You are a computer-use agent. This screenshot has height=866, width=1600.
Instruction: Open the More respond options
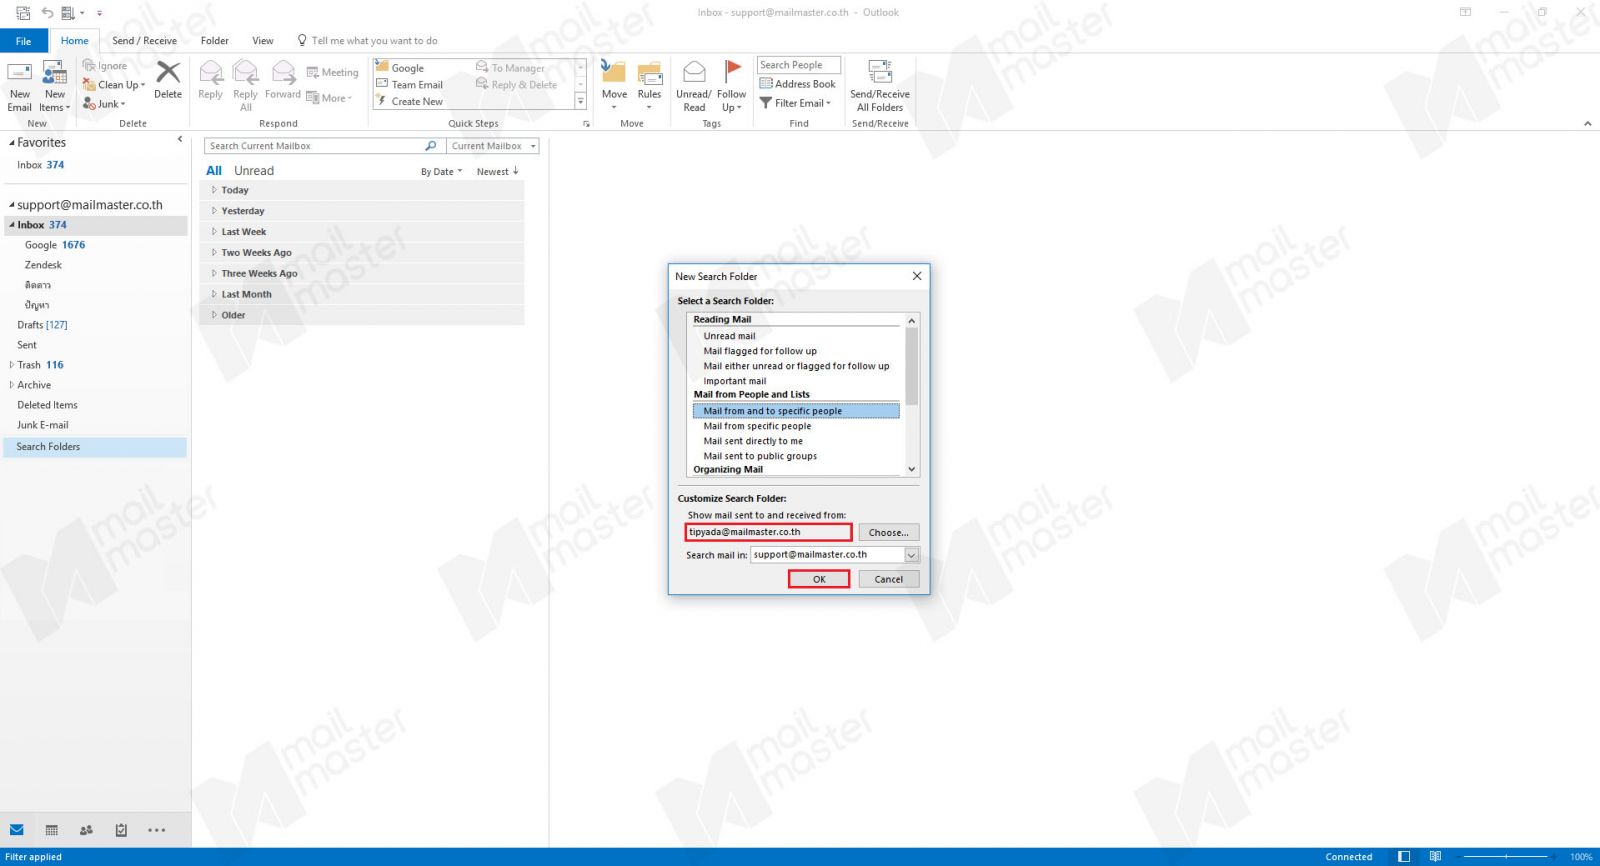329,98
